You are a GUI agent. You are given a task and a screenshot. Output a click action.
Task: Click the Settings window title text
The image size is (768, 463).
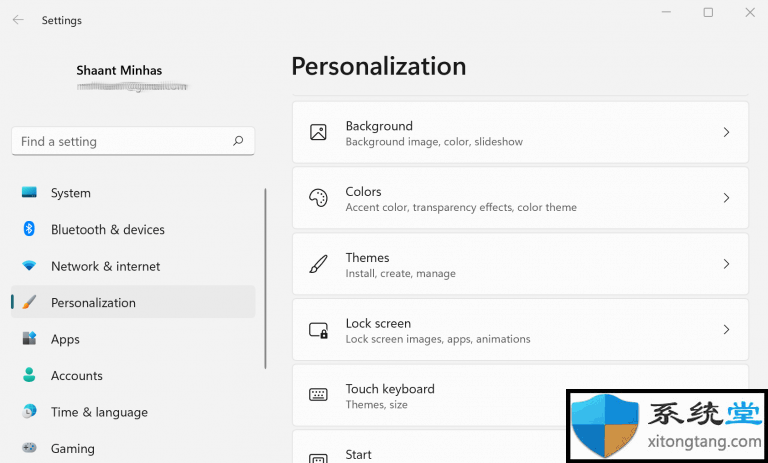pyautogui.click(x=62, y=21)
